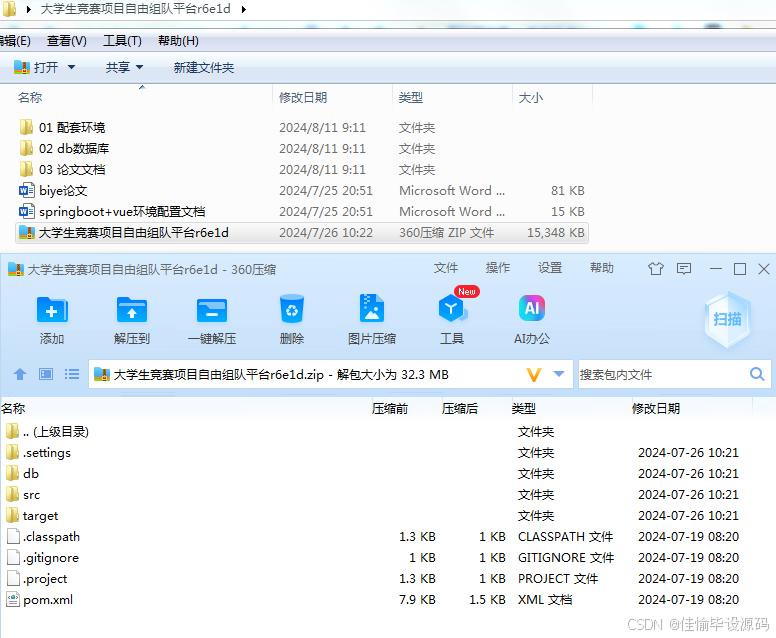Image resolution: width=776 pixels, height=638 pixels.
Task: Expand the 打开 dropdown arrow in Explorer
Action: pos(71,67)
